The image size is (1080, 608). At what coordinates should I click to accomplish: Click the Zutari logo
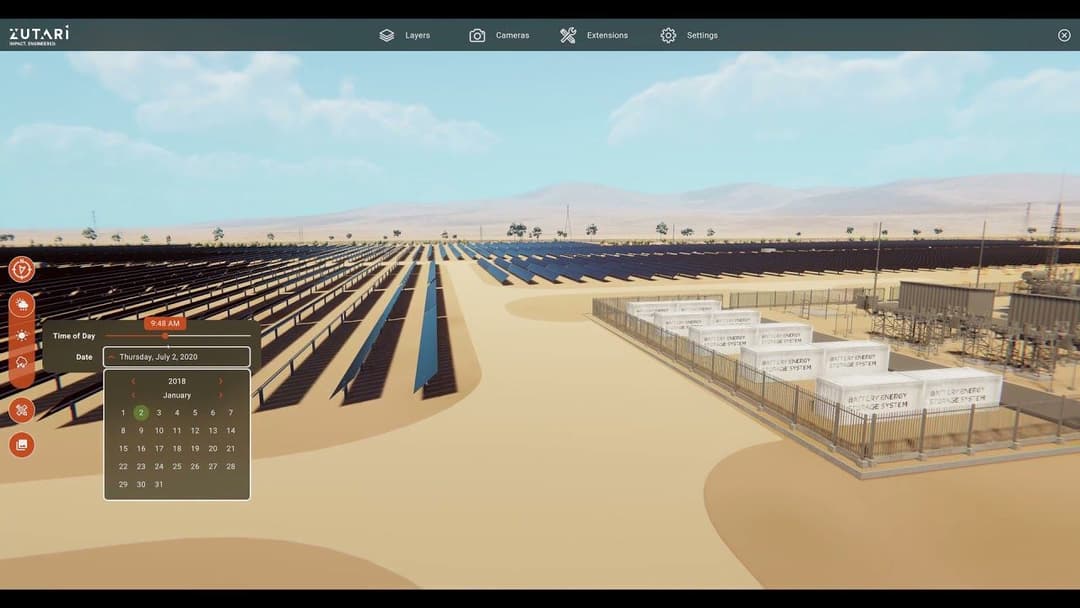[40, 33]
